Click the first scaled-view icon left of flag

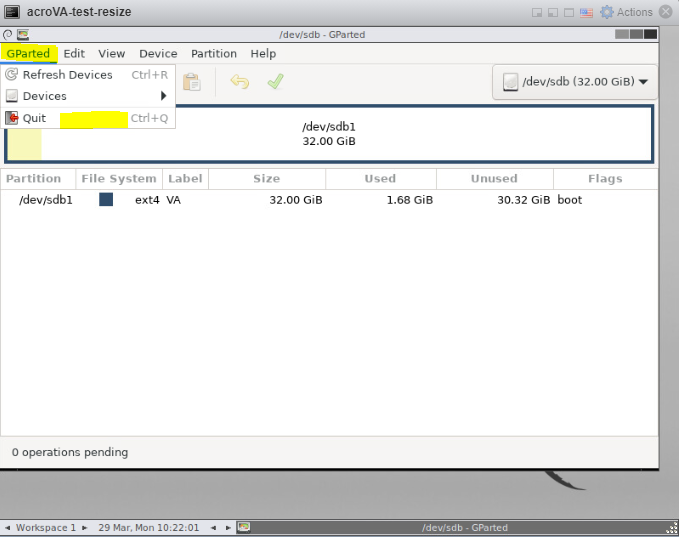pos(537,13)
